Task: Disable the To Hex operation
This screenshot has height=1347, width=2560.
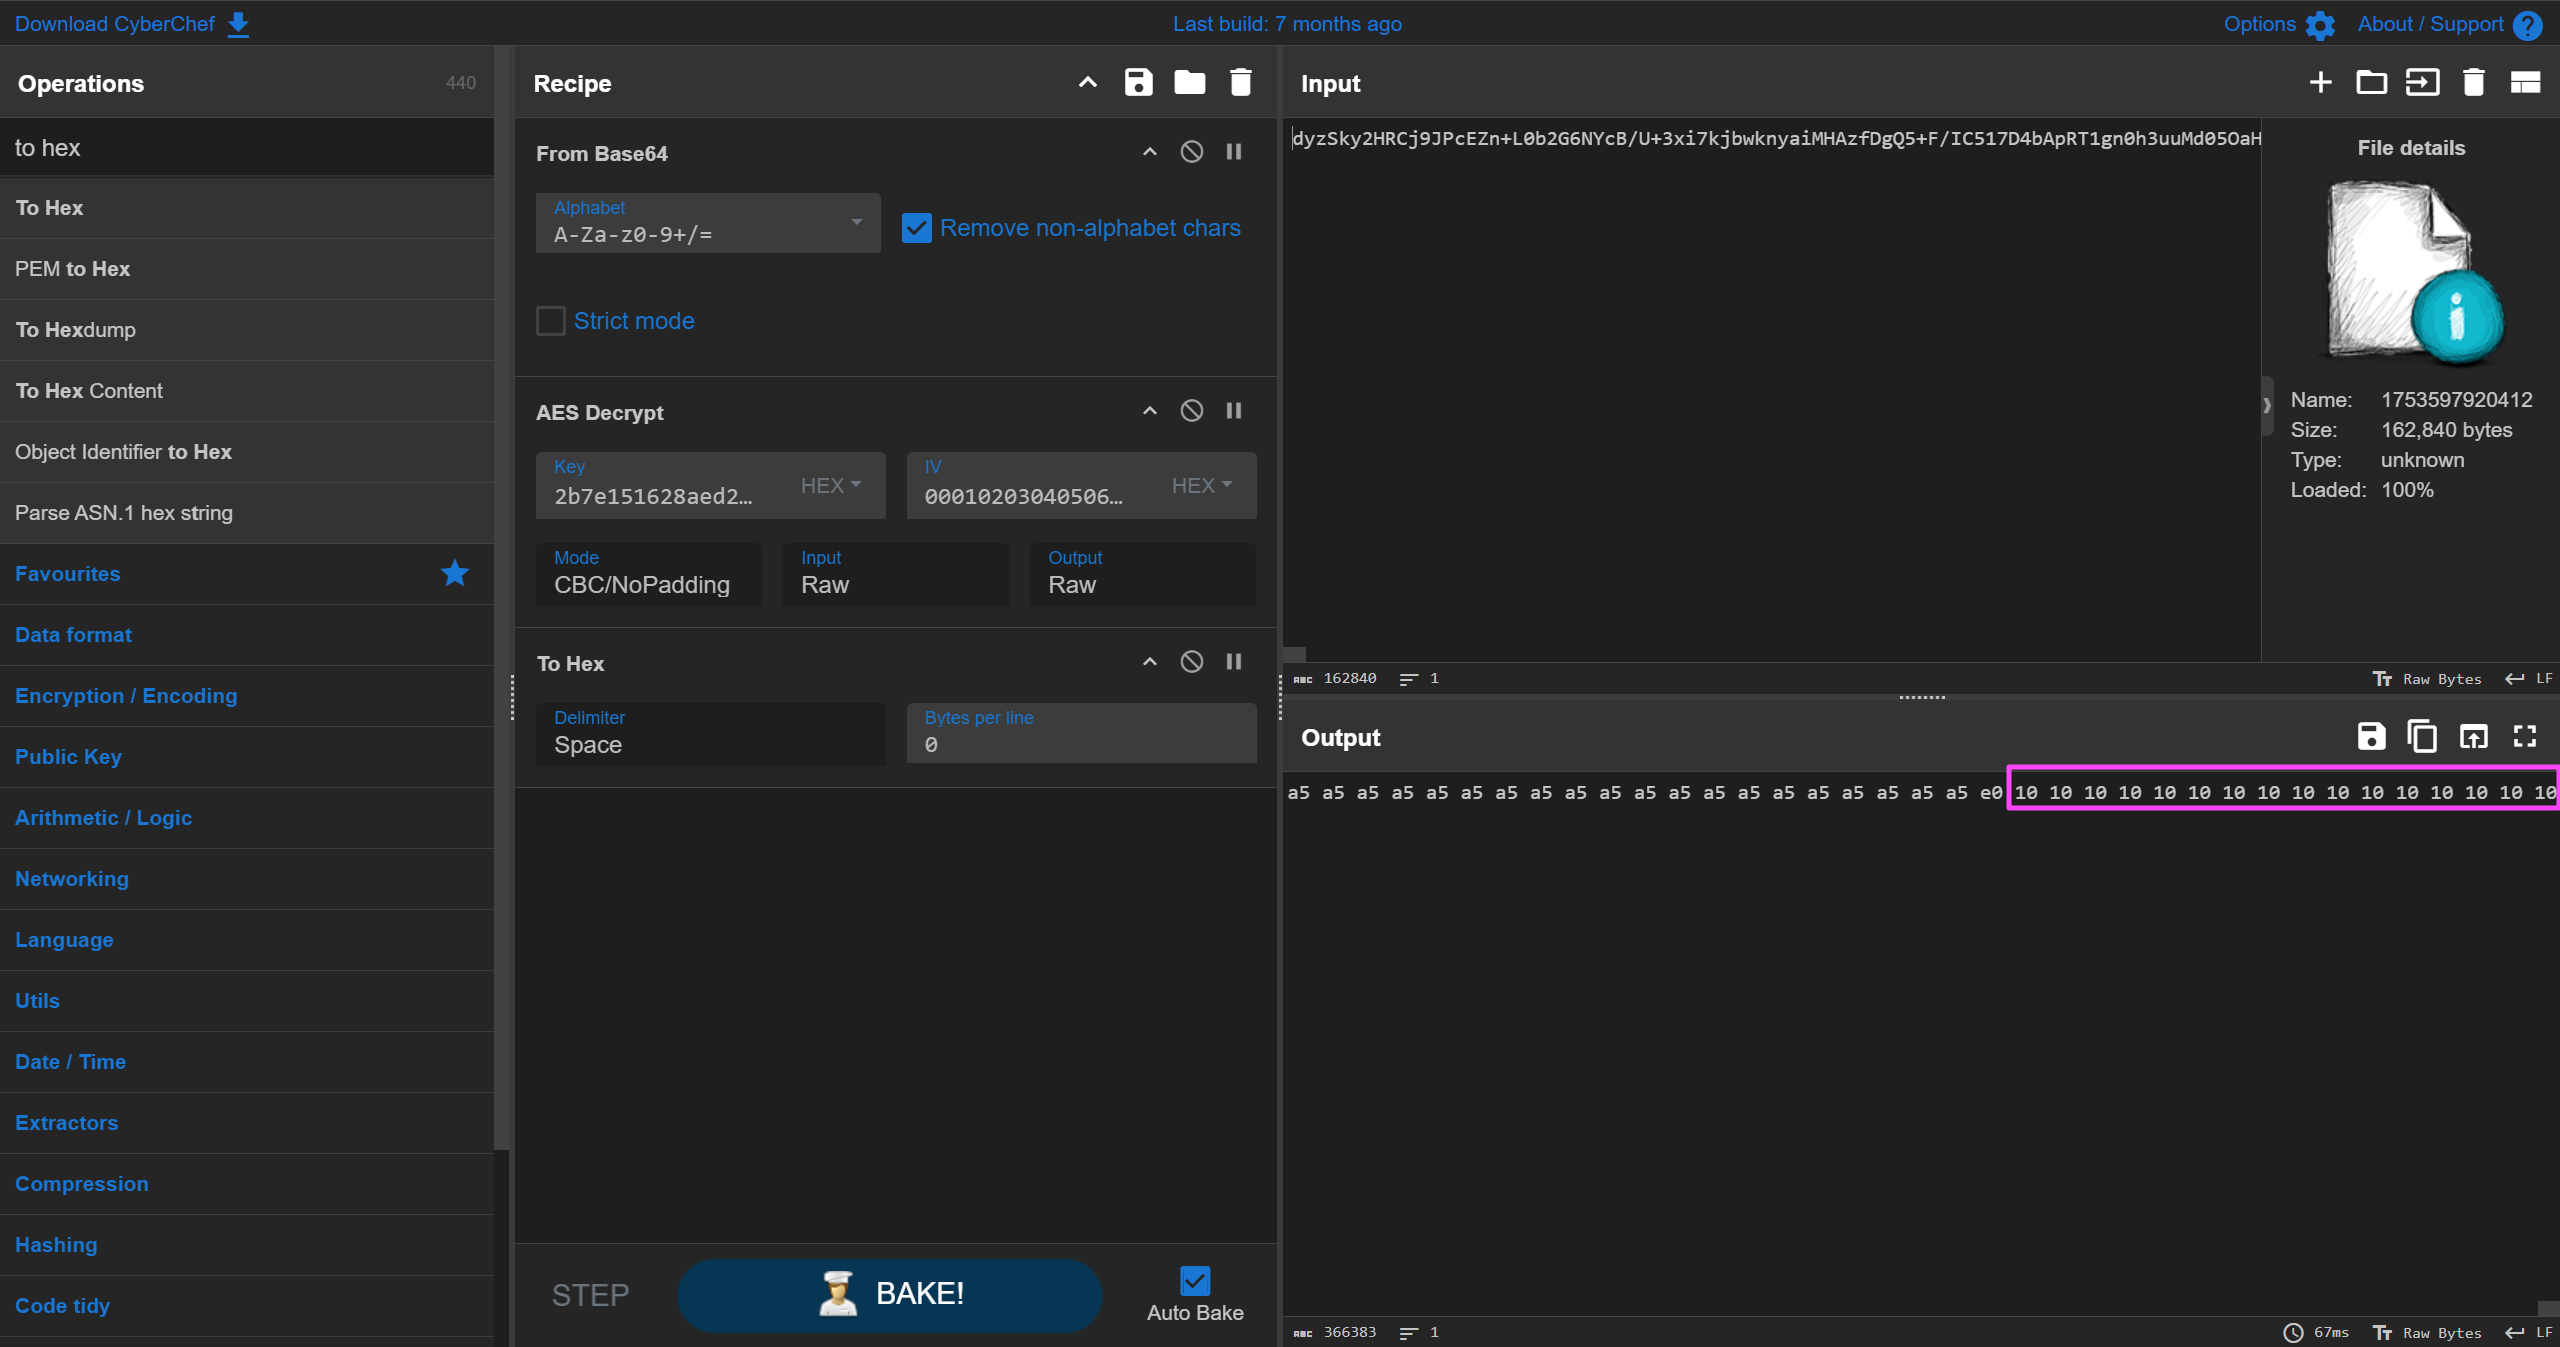Action: click(1191, 662)
